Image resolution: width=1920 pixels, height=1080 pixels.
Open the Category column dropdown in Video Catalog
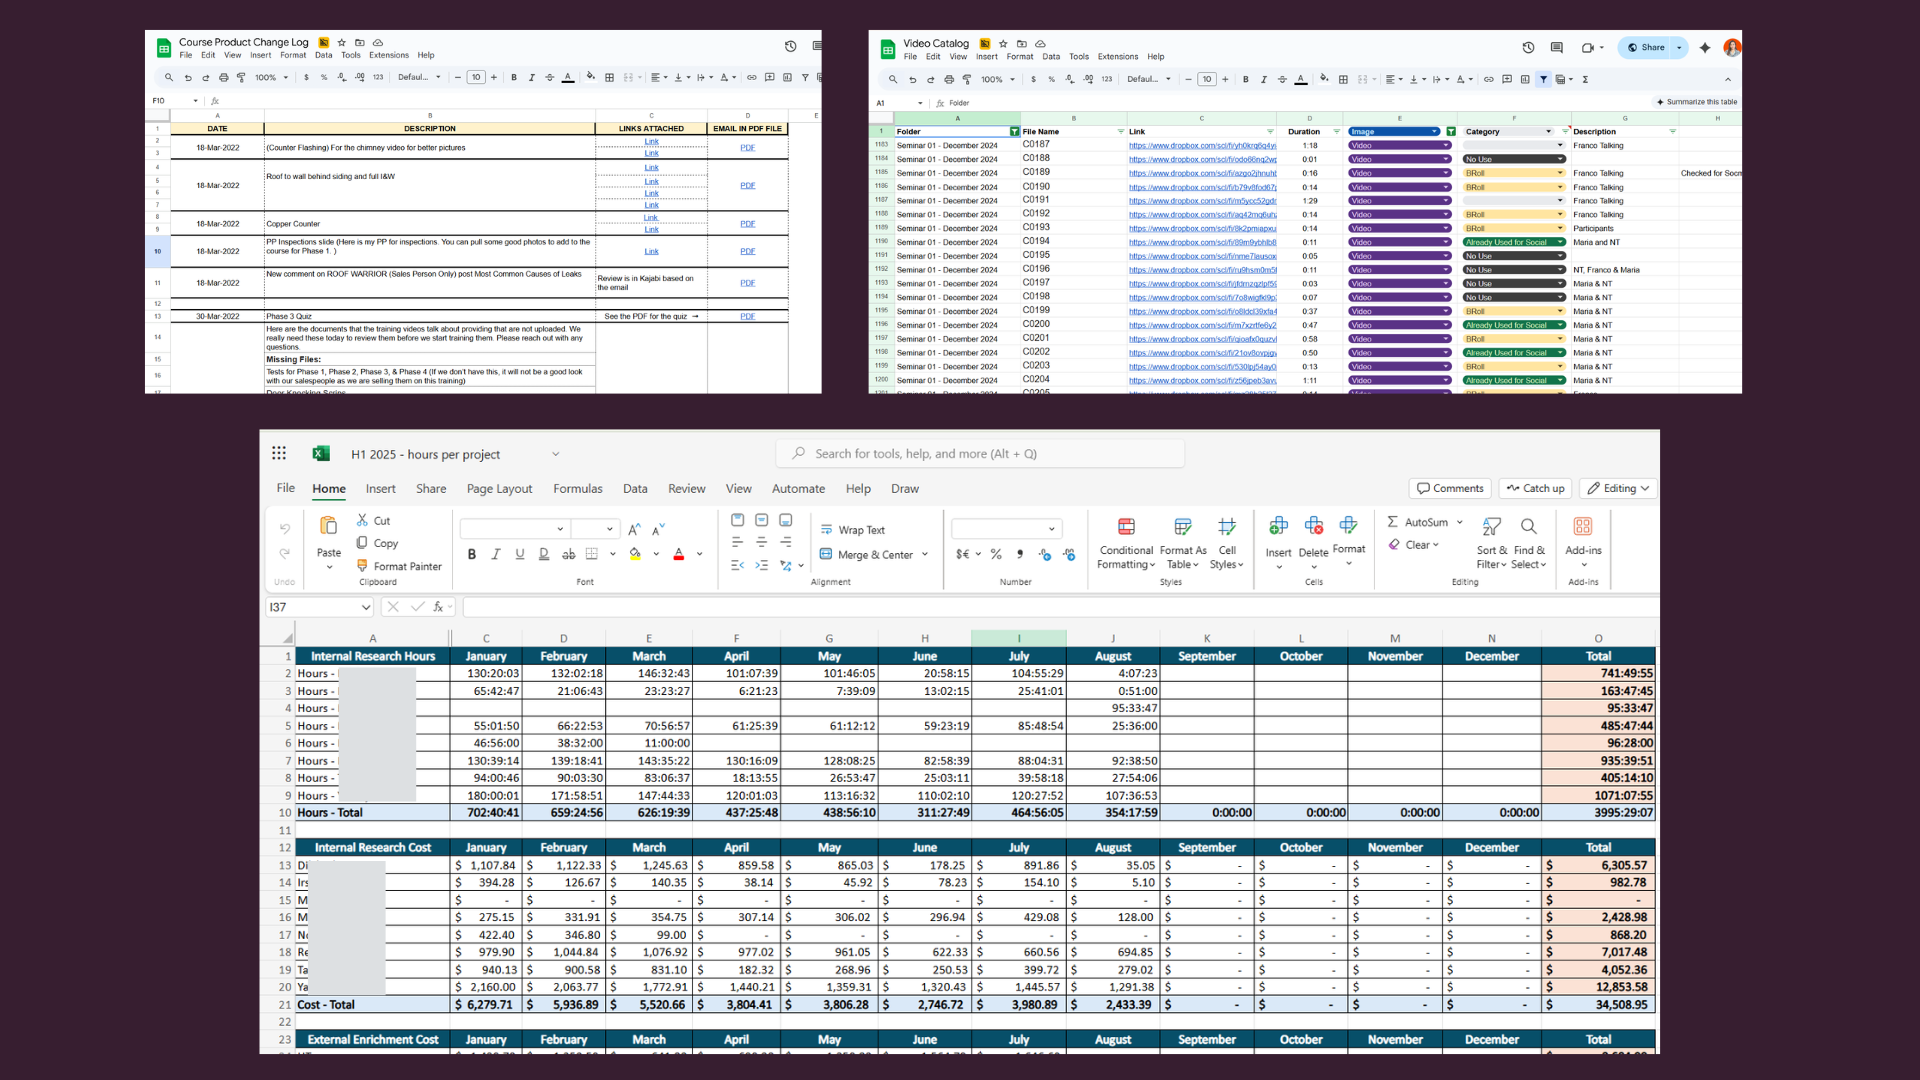point(1549,132)
